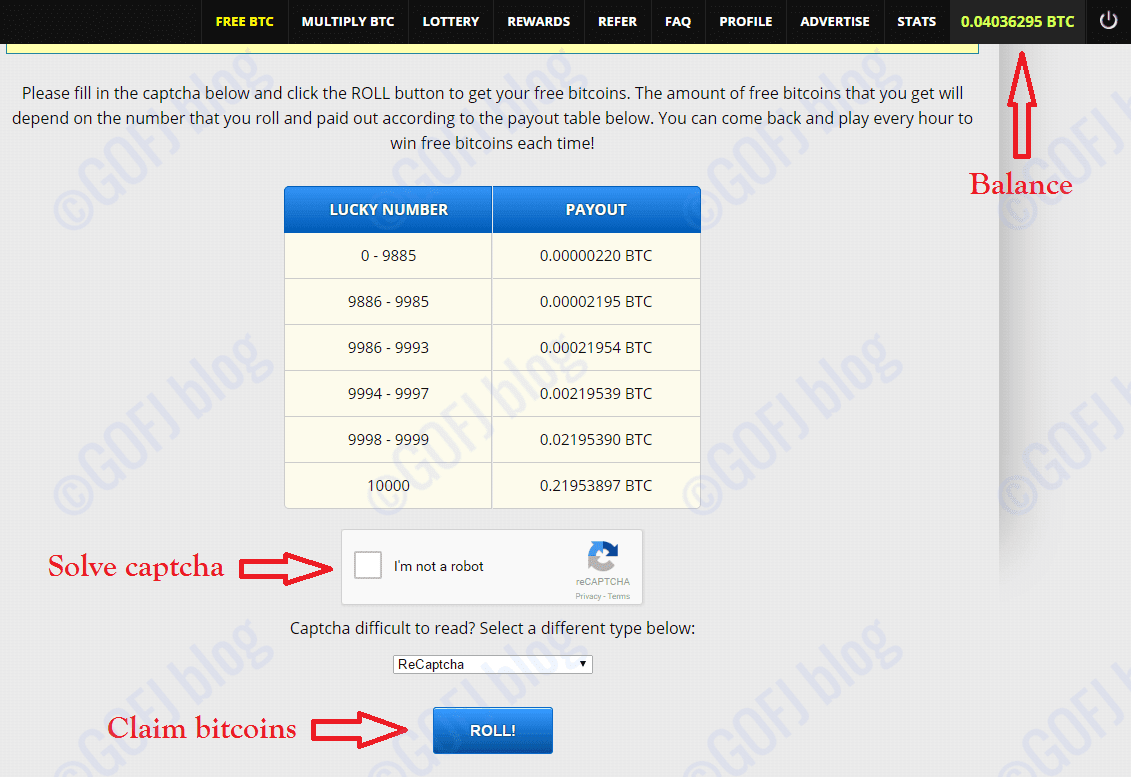Click the BTC balance amount

1017,22
